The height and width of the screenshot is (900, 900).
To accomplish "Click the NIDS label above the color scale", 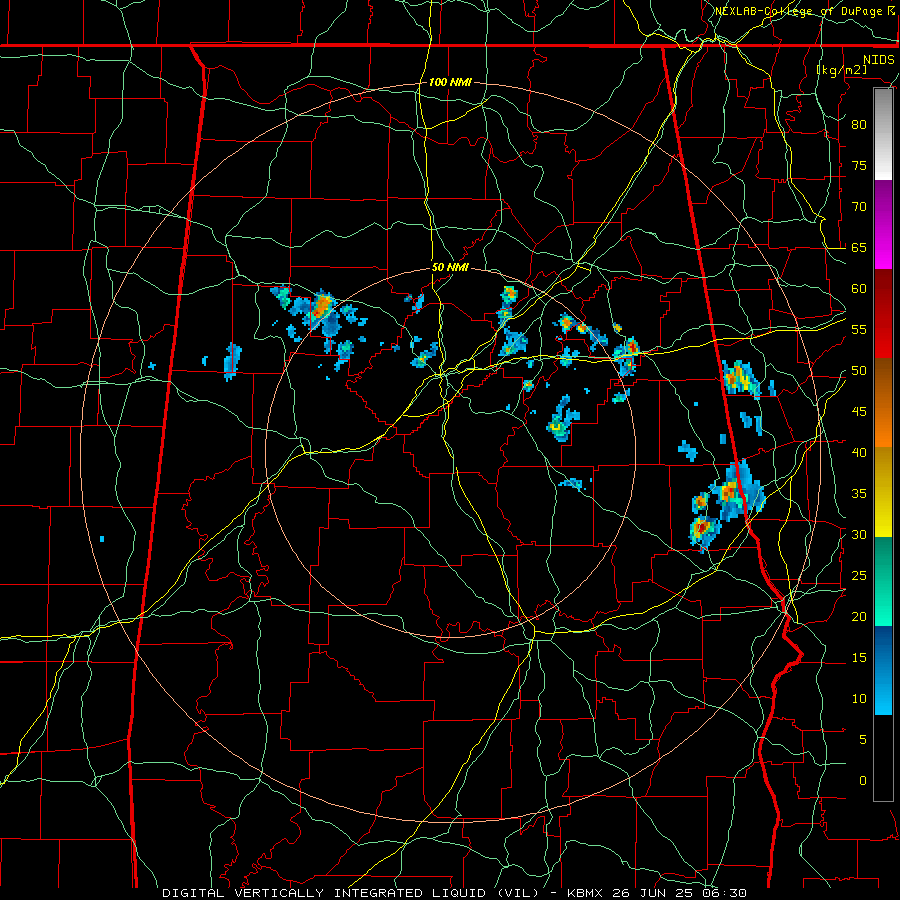I will (879, 60).
